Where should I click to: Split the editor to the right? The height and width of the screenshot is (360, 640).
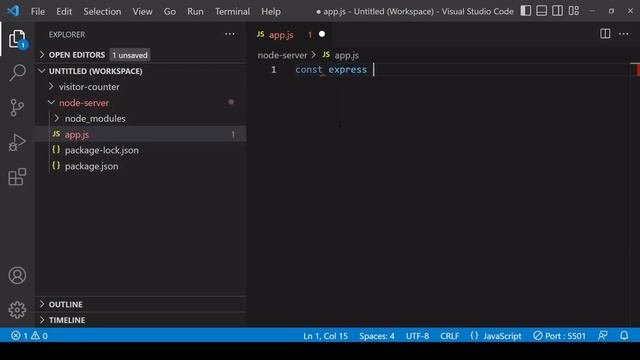[605, 34]
